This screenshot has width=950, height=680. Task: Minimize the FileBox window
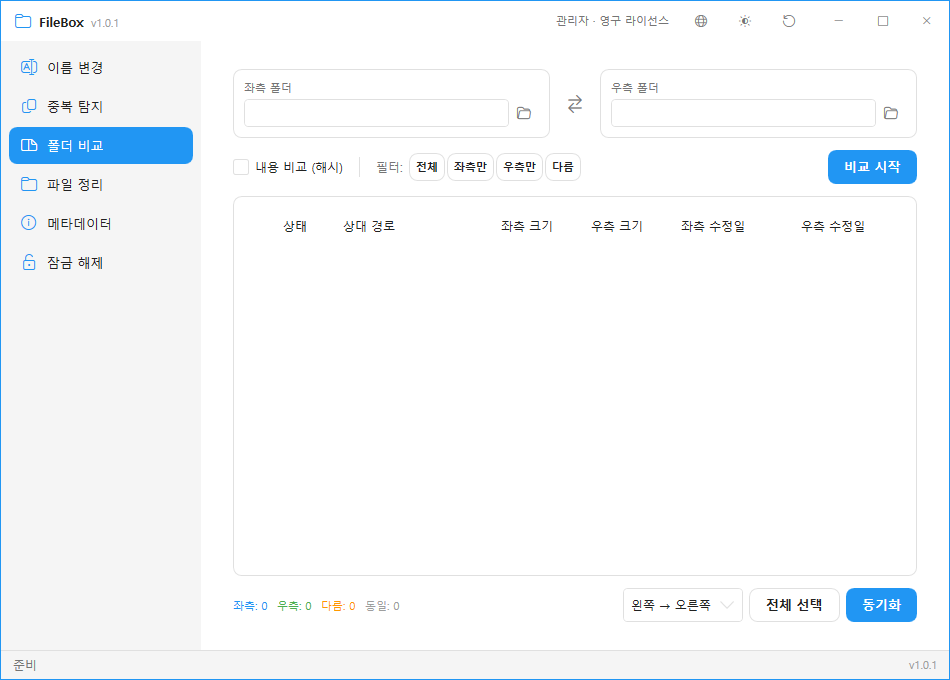839,21
